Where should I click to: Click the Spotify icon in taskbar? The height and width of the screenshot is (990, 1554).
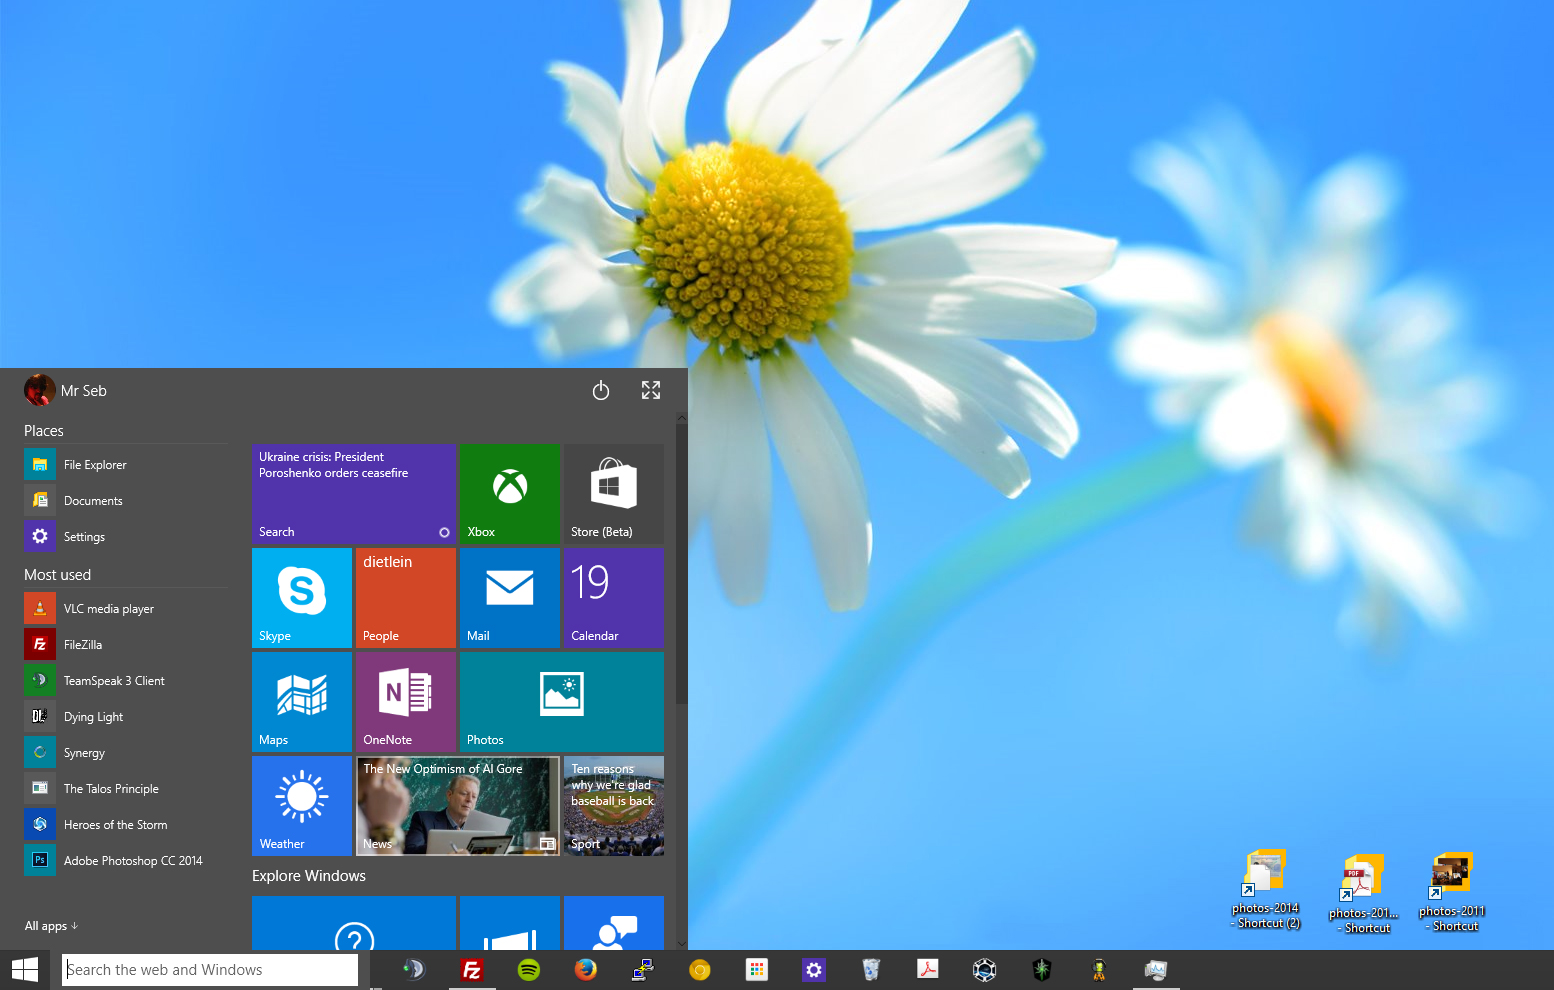coord(528,969)
